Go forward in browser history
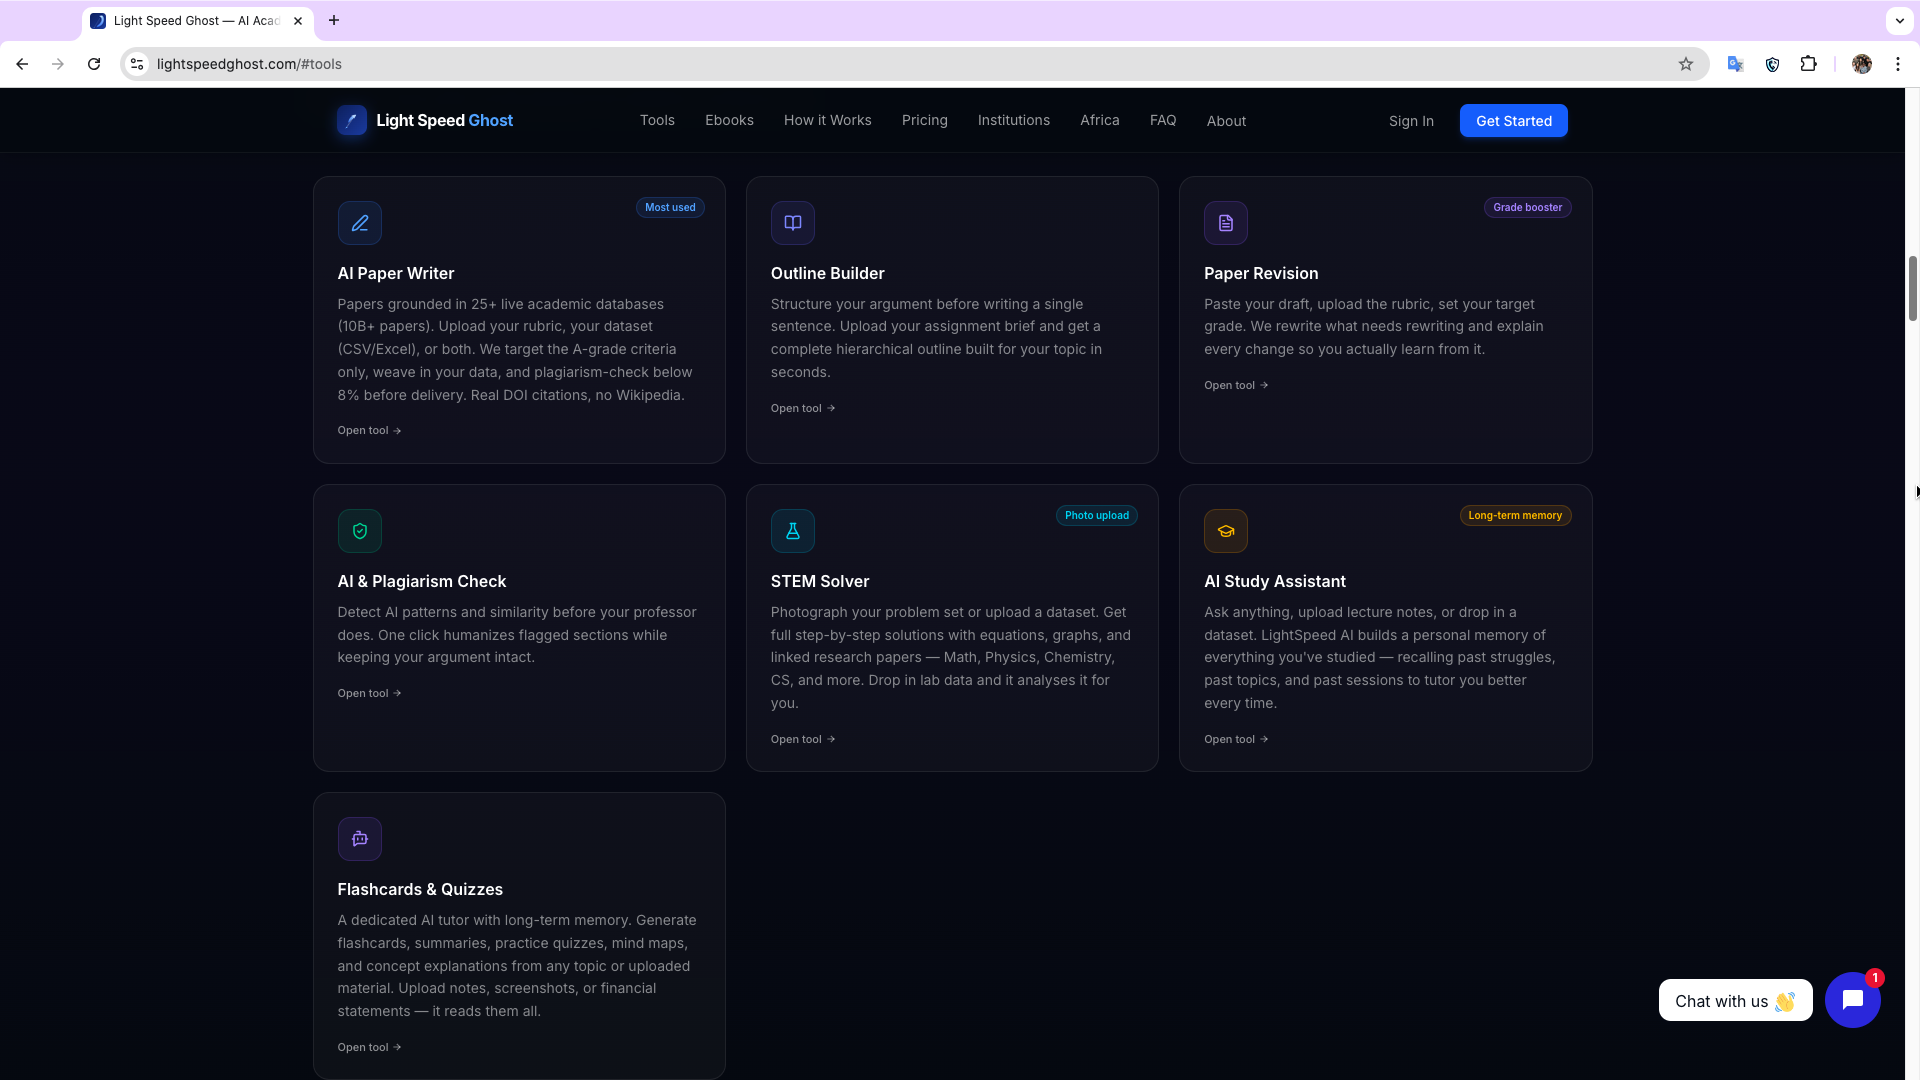This screenshot has width=1920, height=1080. point(58,64)
